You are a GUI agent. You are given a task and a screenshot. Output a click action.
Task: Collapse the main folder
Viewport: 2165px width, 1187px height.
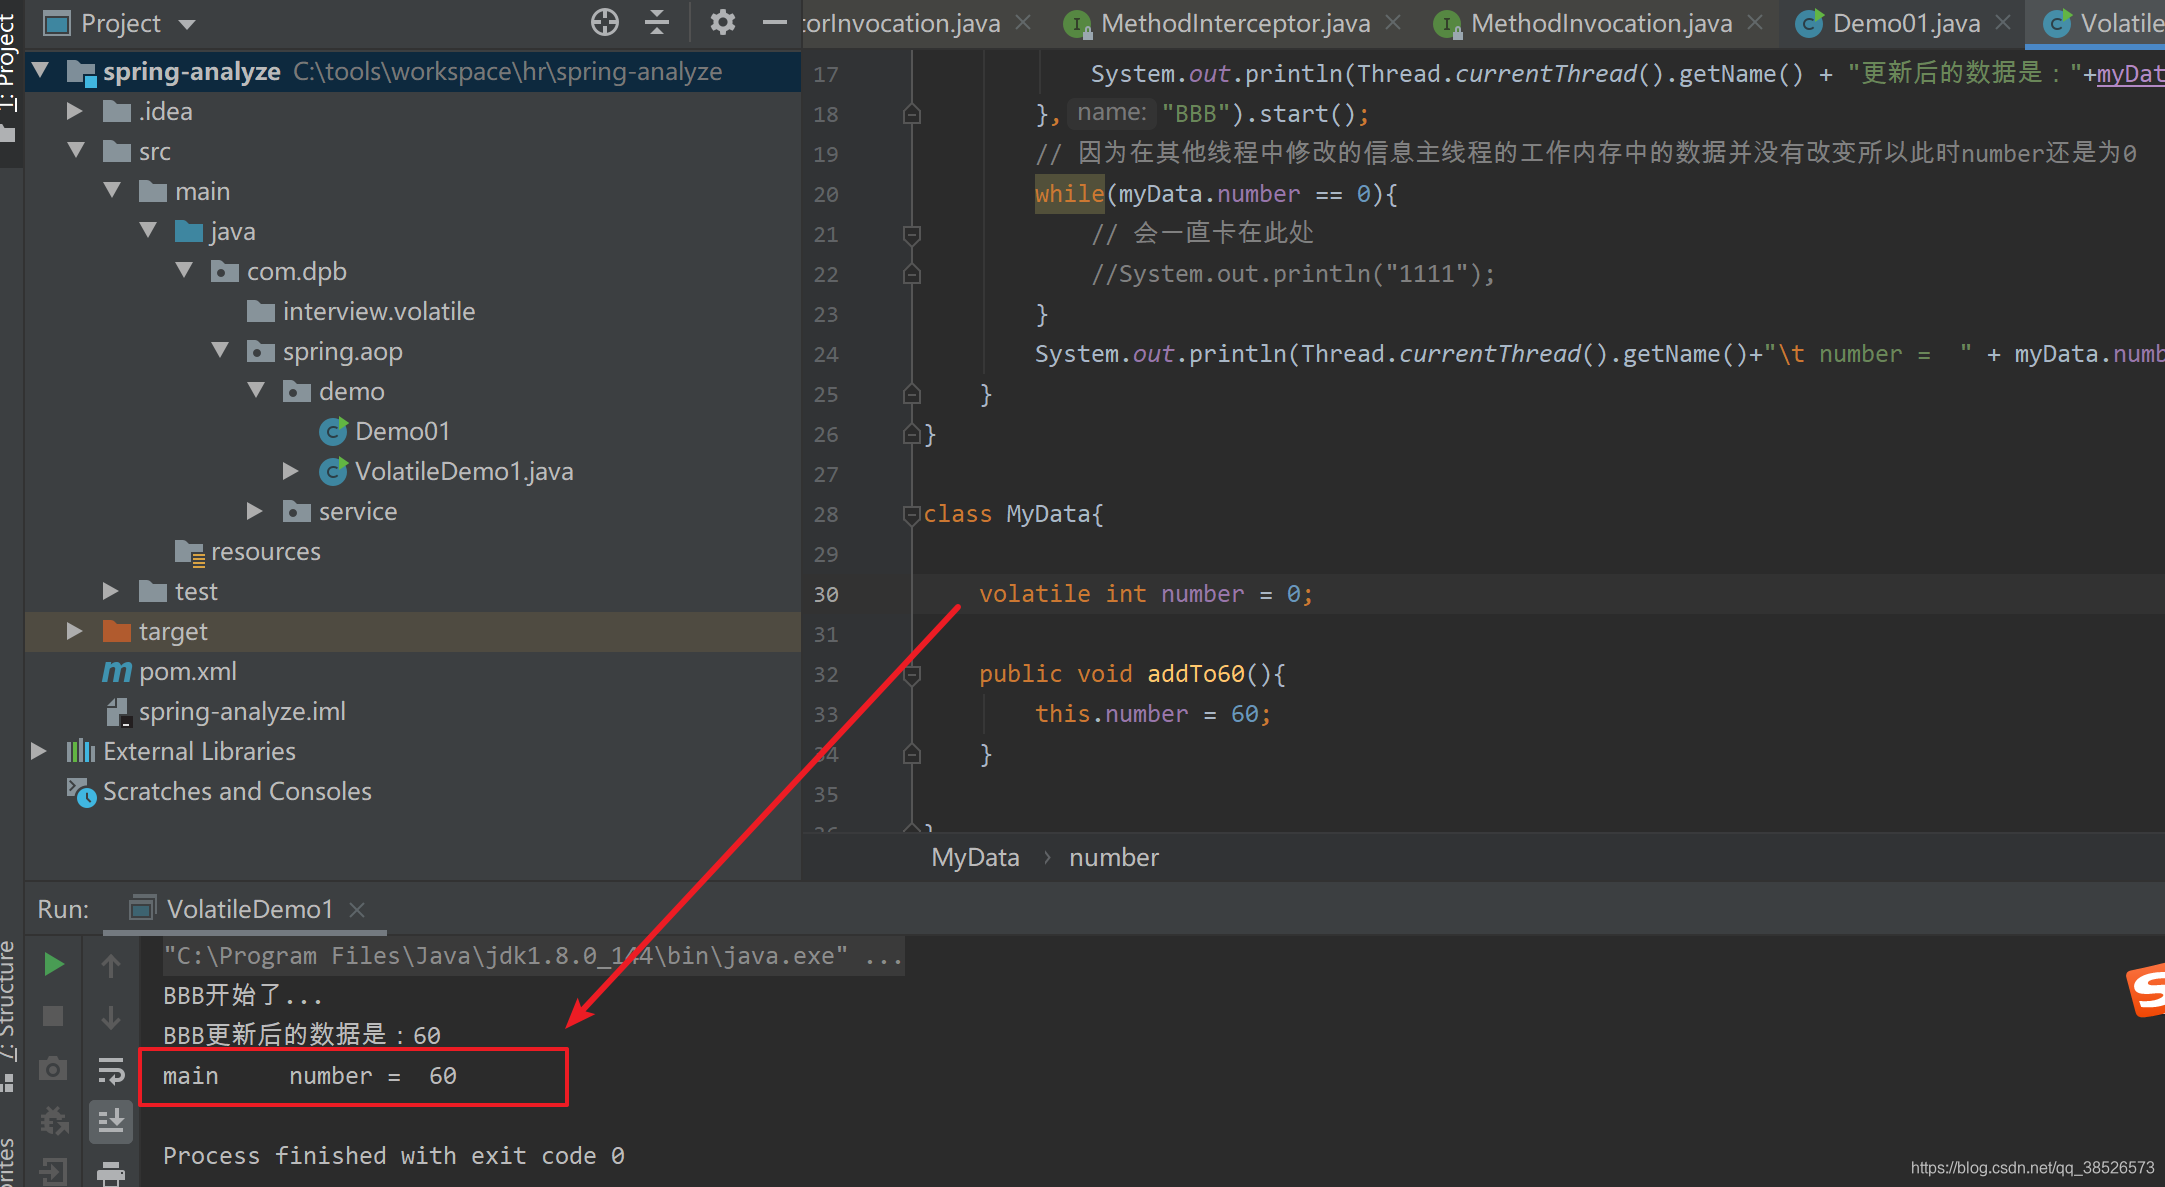112,191
